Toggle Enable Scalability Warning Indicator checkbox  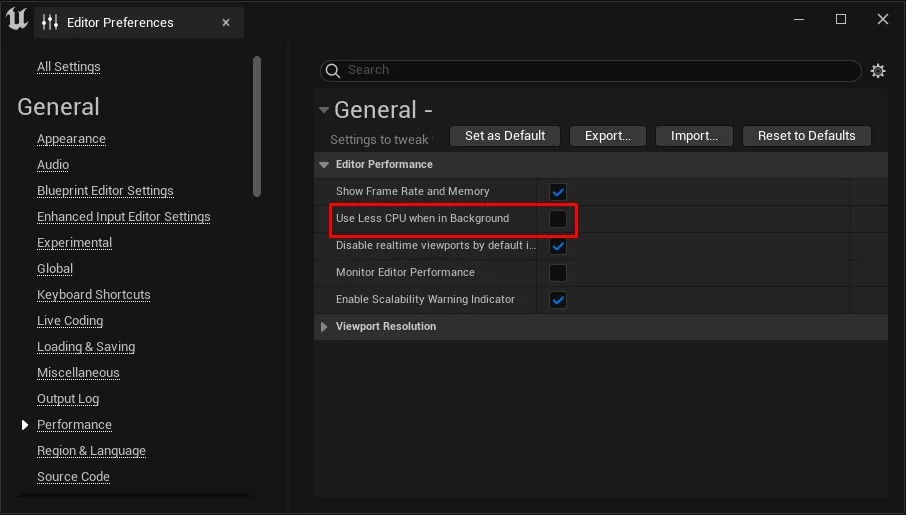[558, 300]
